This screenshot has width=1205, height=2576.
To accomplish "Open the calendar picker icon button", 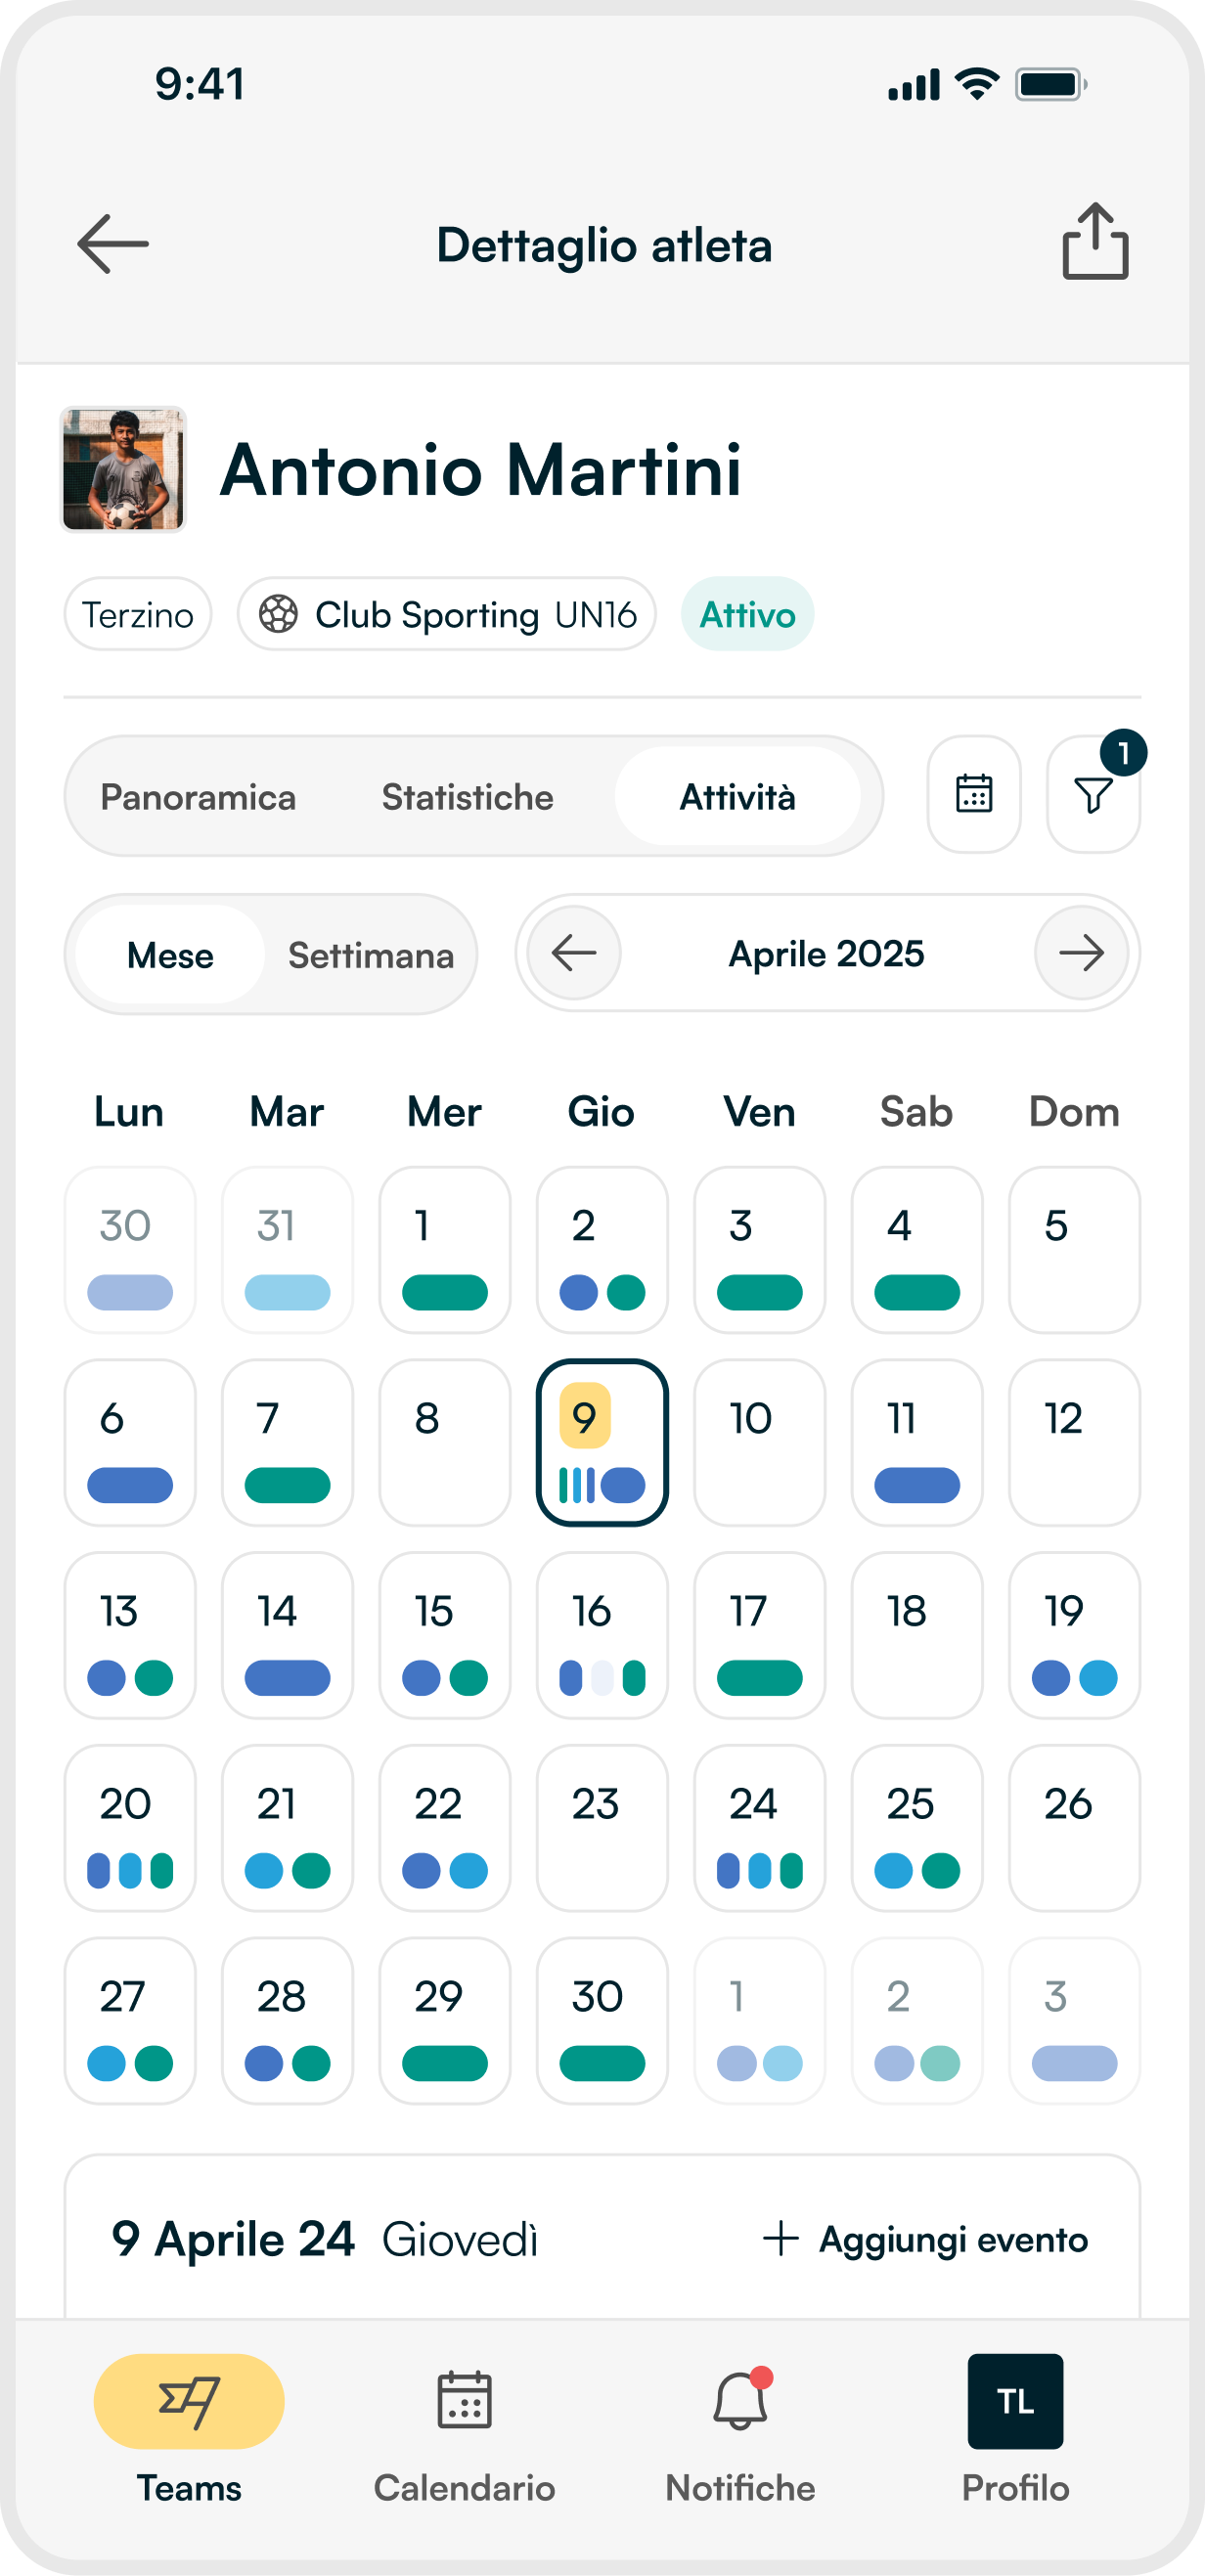I will coord(973,795).
